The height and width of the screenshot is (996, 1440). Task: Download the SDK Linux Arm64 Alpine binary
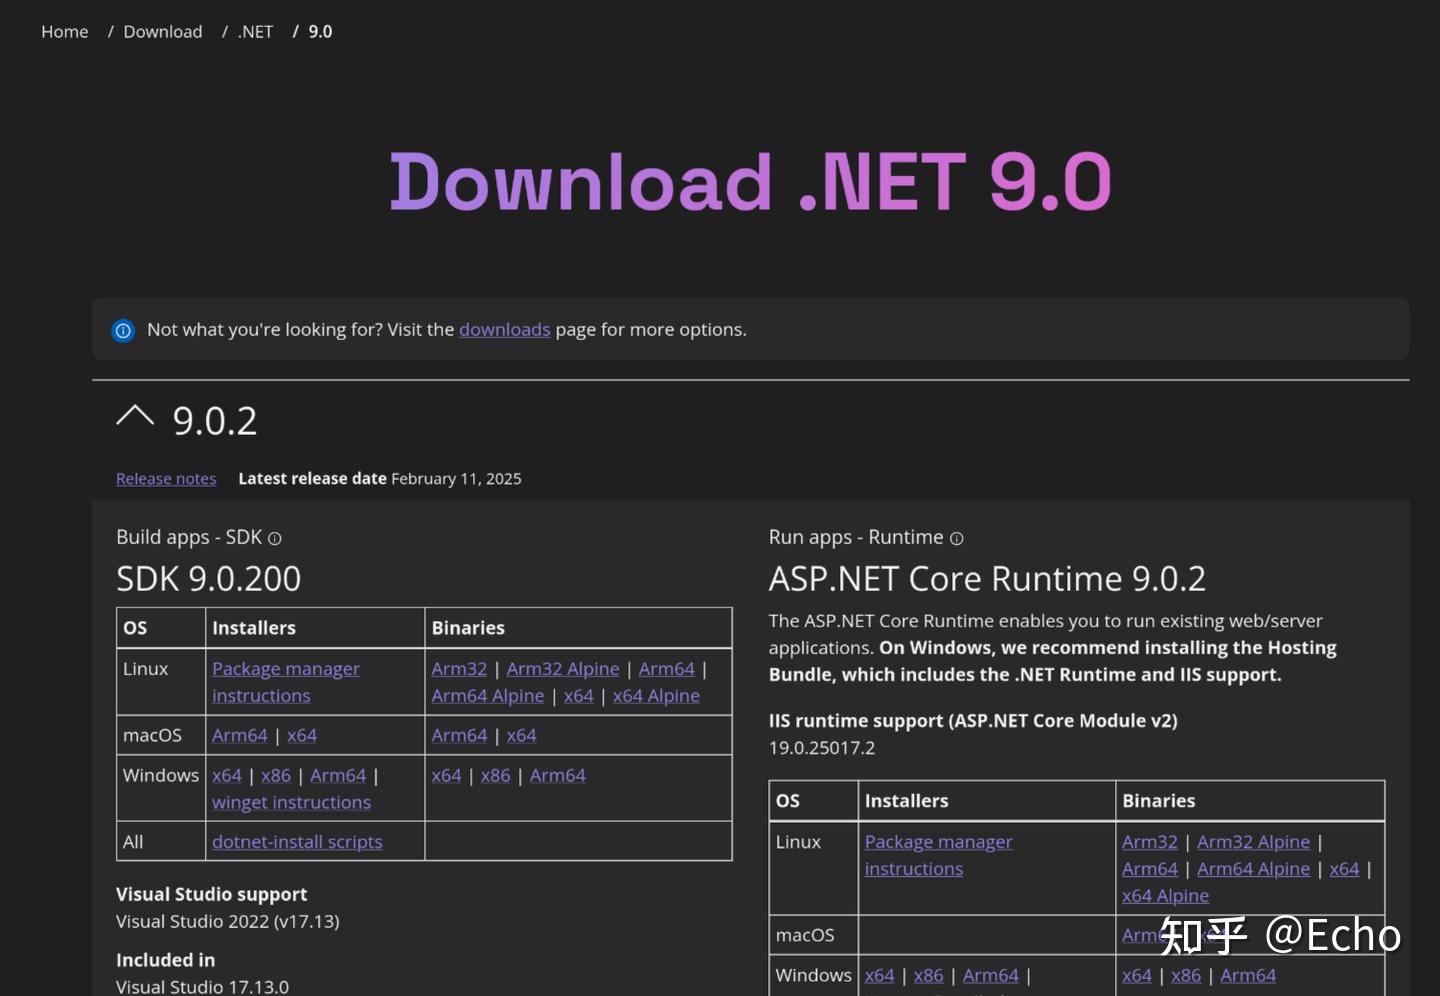point(488,696)
